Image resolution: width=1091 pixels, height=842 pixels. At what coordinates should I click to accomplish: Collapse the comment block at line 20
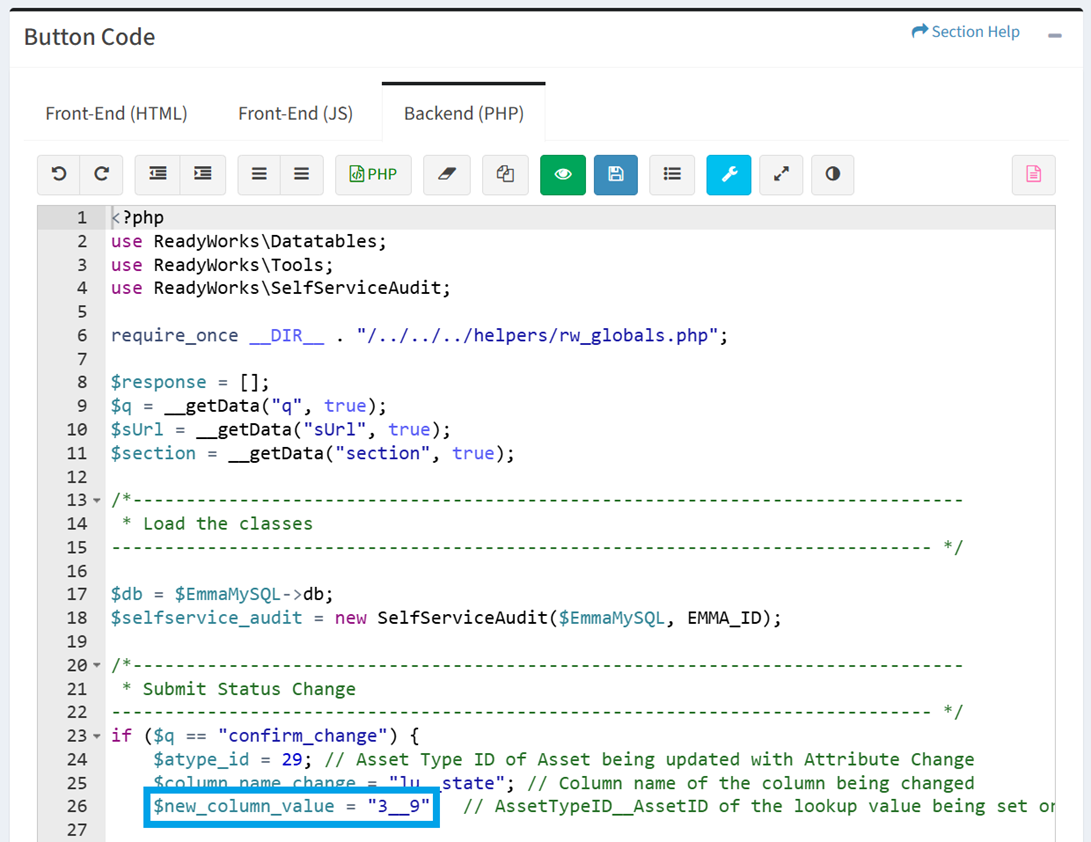(97, 666)
